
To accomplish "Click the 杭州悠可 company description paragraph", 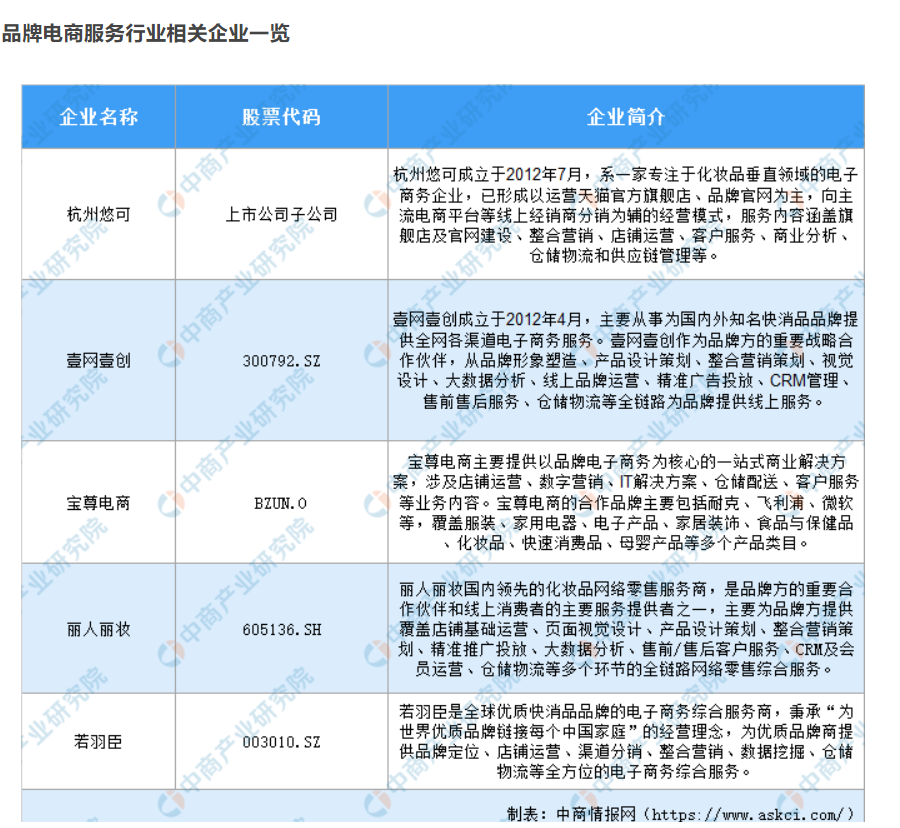I will (x=626, y=215).
